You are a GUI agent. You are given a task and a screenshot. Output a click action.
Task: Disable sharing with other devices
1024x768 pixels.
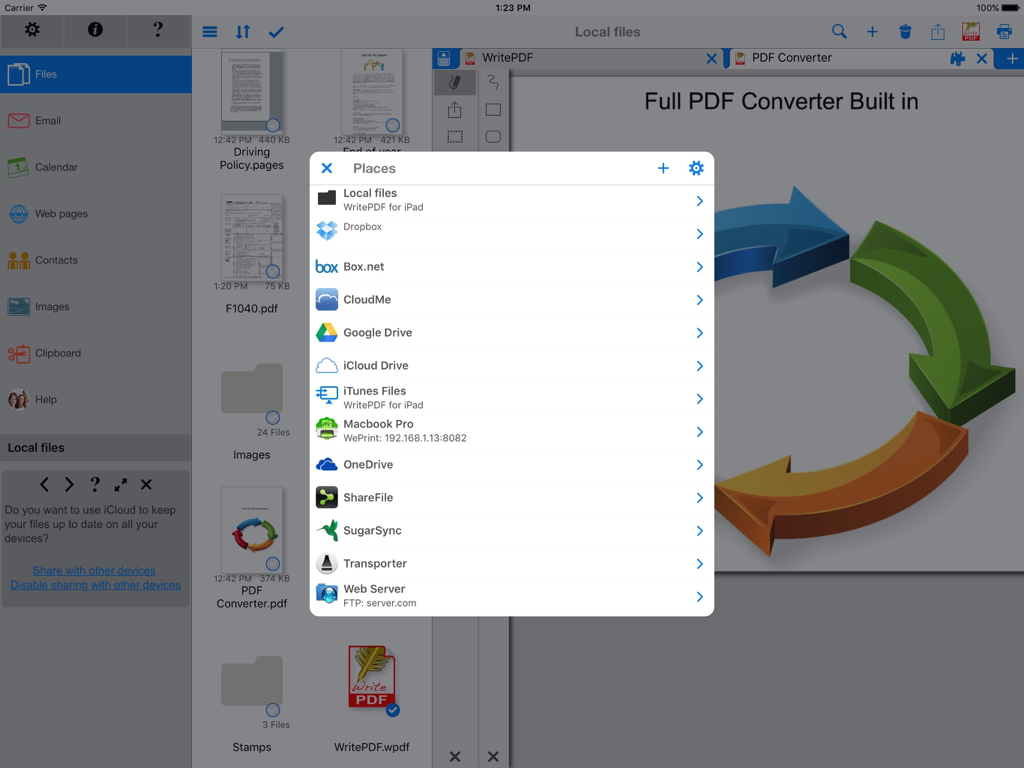[x=95, y=585]
